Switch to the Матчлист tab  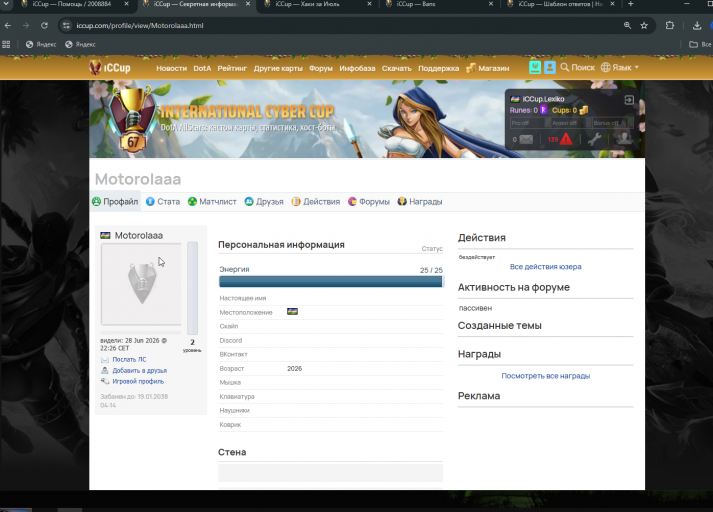pos(212,201)
